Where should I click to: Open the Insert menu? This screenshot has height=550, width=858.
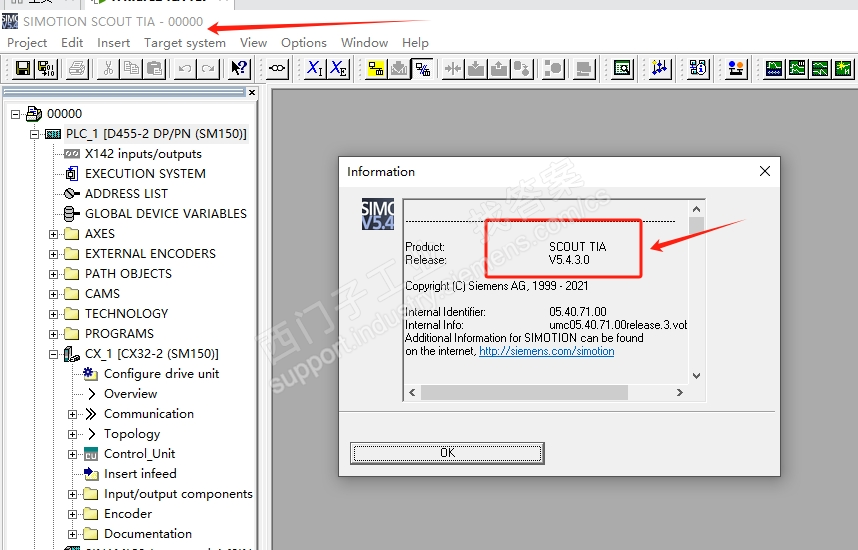pyautogui.click(x=113, y=43)
